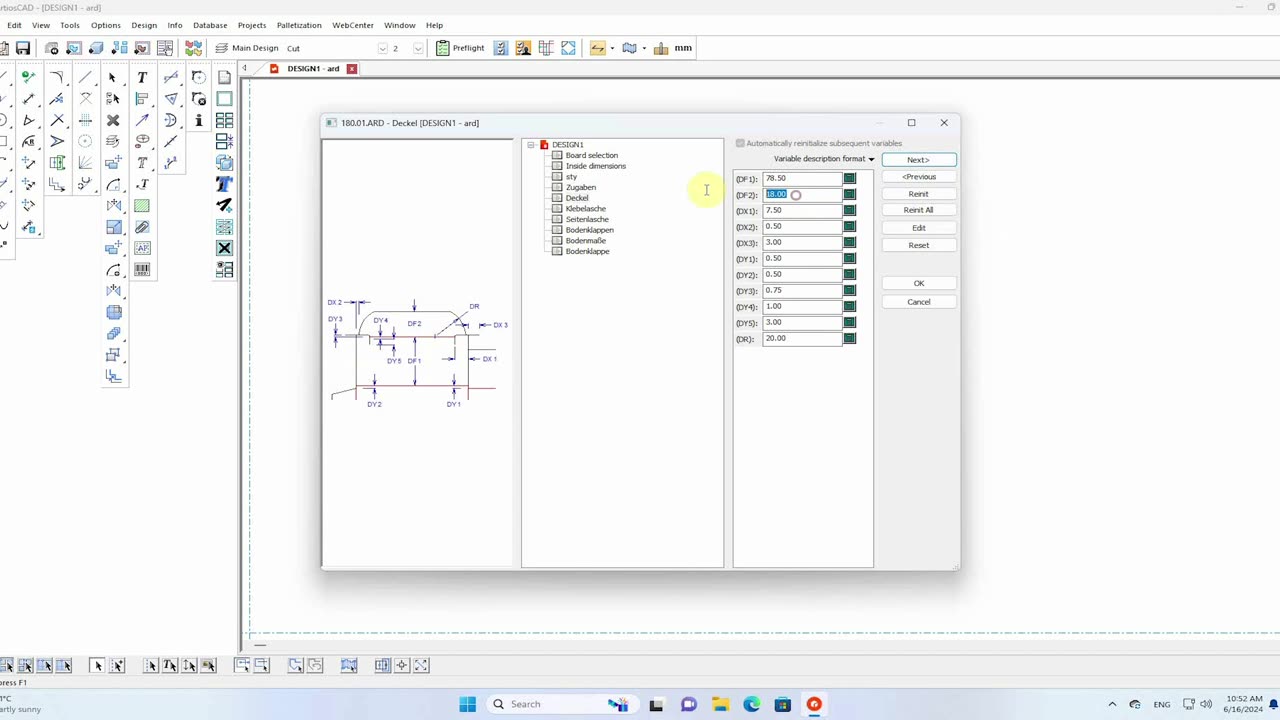Click the DF1 value field 78.50
Screen dimensions: 1280x720
click(x=802, y=178)
